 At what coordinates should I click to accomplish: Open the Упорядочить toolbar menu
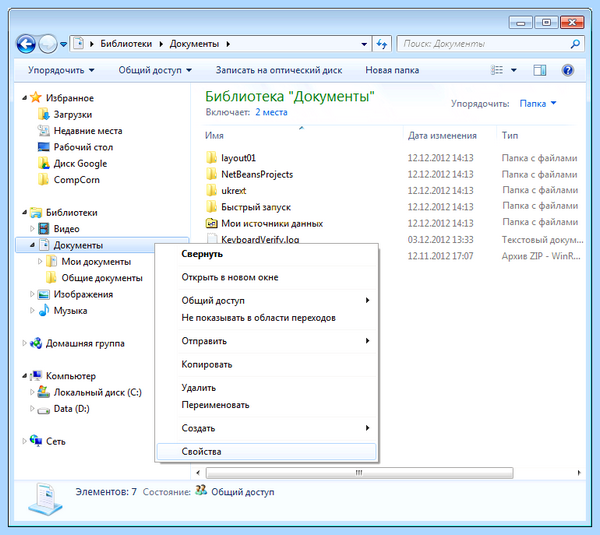(61, 70)
